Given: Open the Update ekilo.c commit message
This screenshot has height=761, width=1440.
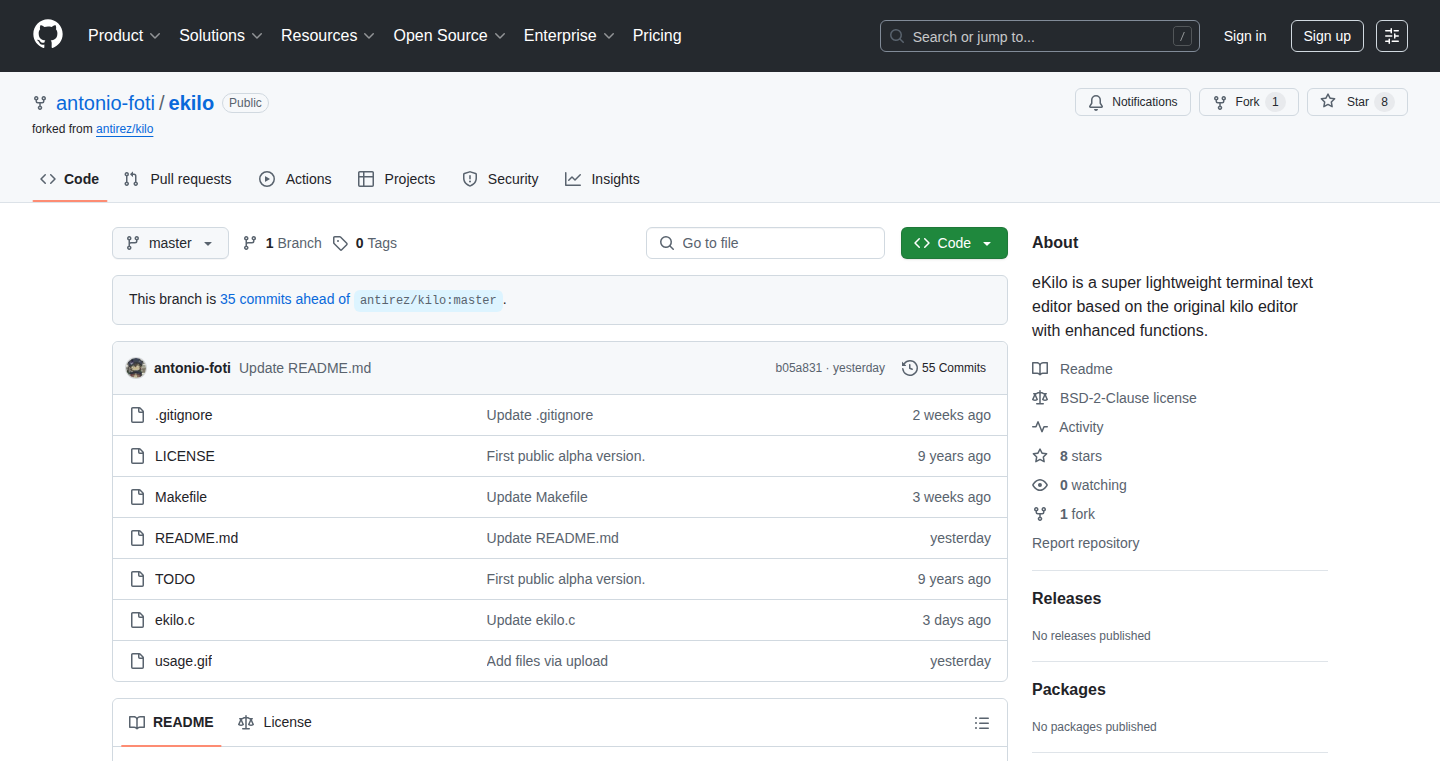Looking at the screenshot, I should (531, 620).
